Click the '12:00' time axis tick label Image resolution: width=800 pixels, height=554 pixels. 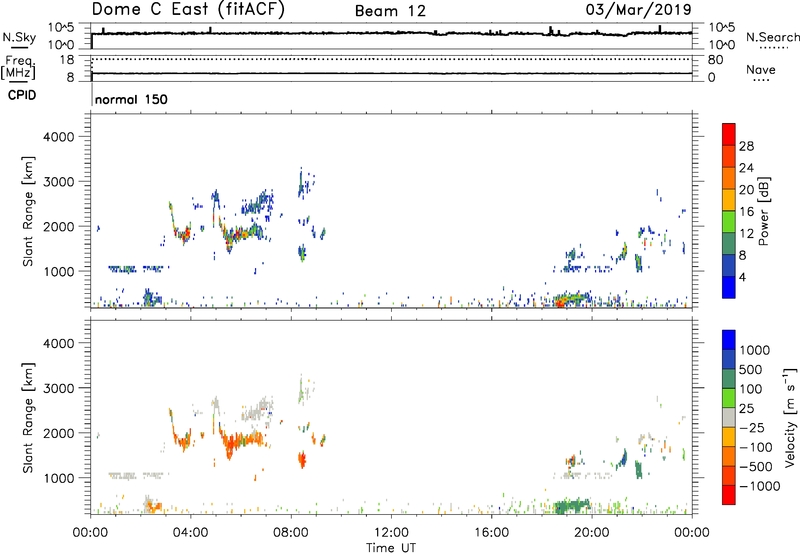(x=391, y=533)
